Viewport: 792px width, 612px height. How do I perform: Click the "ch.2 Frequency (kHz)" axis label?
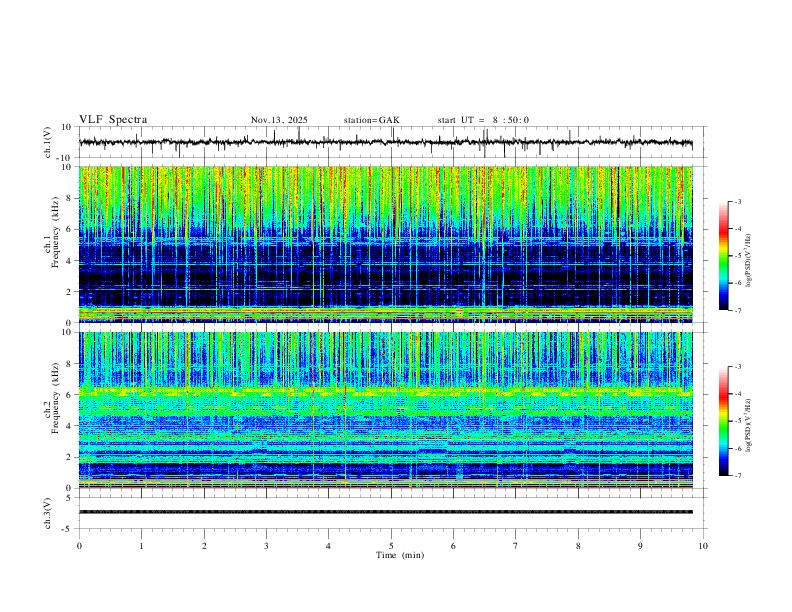pyautogui.click(x=52, y=398)
